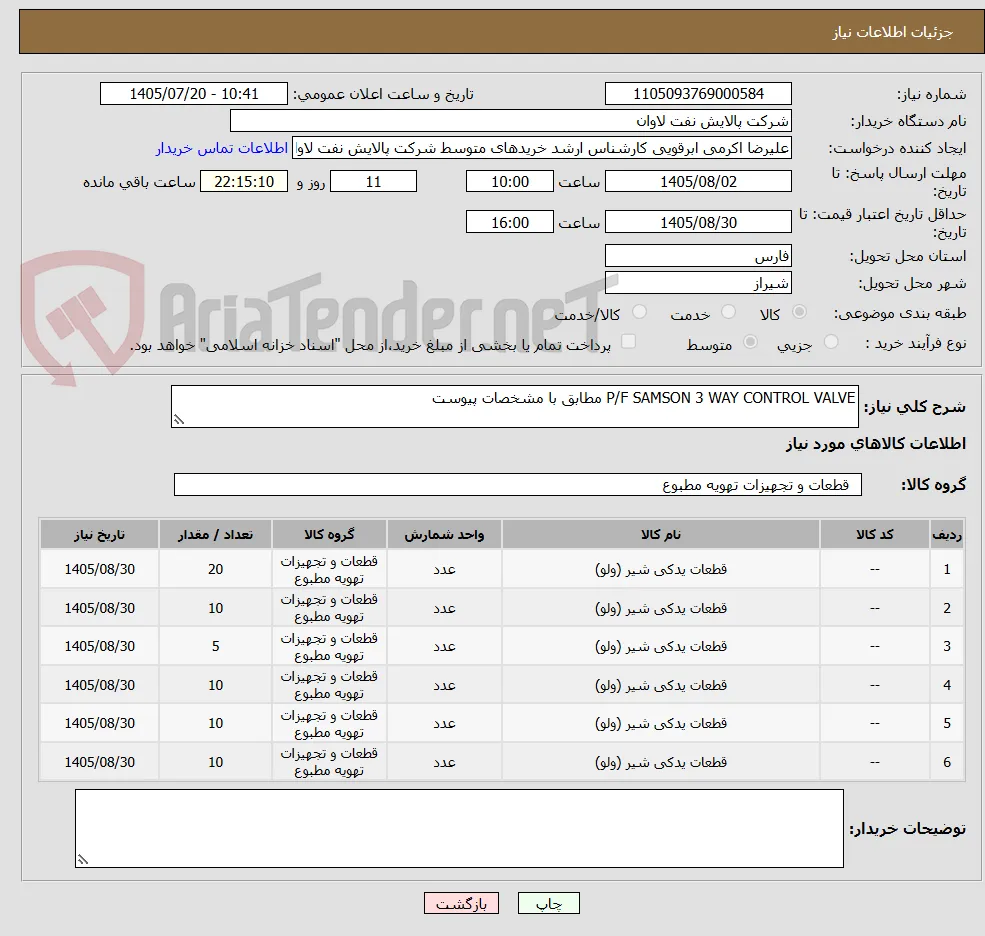Click the تاریخ نیاز column header
985x936 pixels.
pyautogui.click(x=99, y=535)
